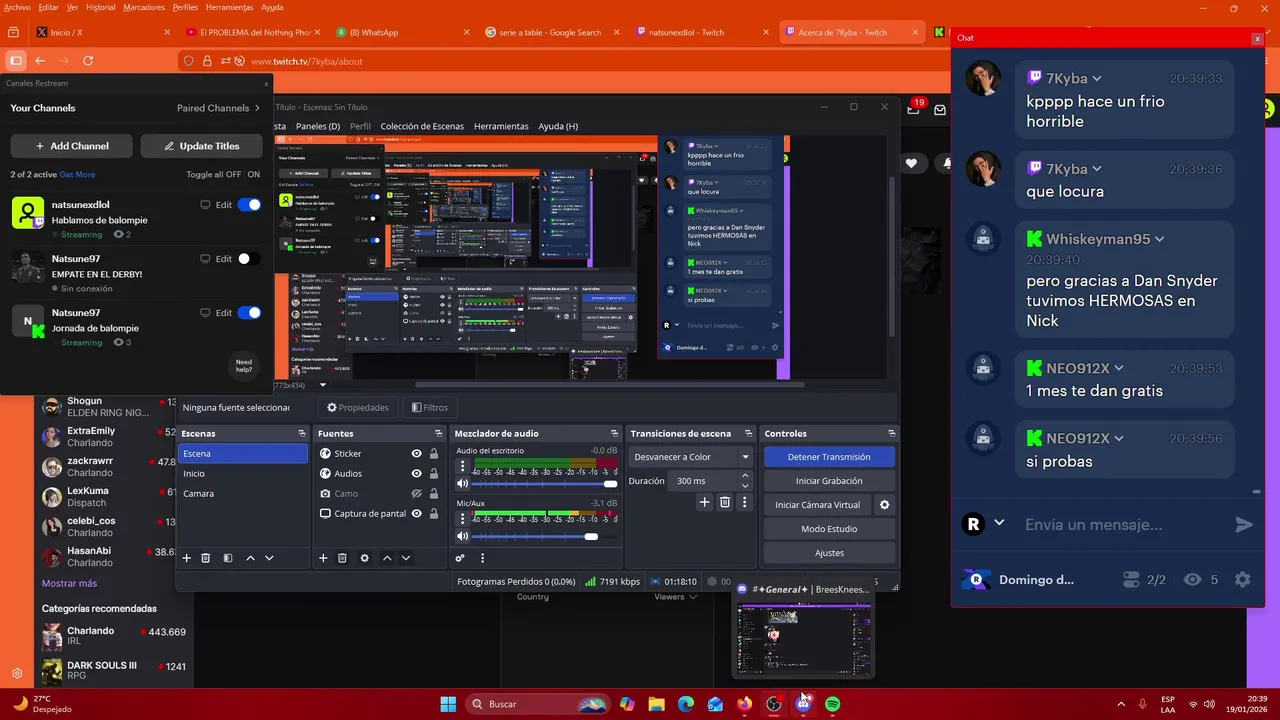Click the Modo Estudio button
The height and width of the screenshot is (720, 1280).
pos(829,529)
